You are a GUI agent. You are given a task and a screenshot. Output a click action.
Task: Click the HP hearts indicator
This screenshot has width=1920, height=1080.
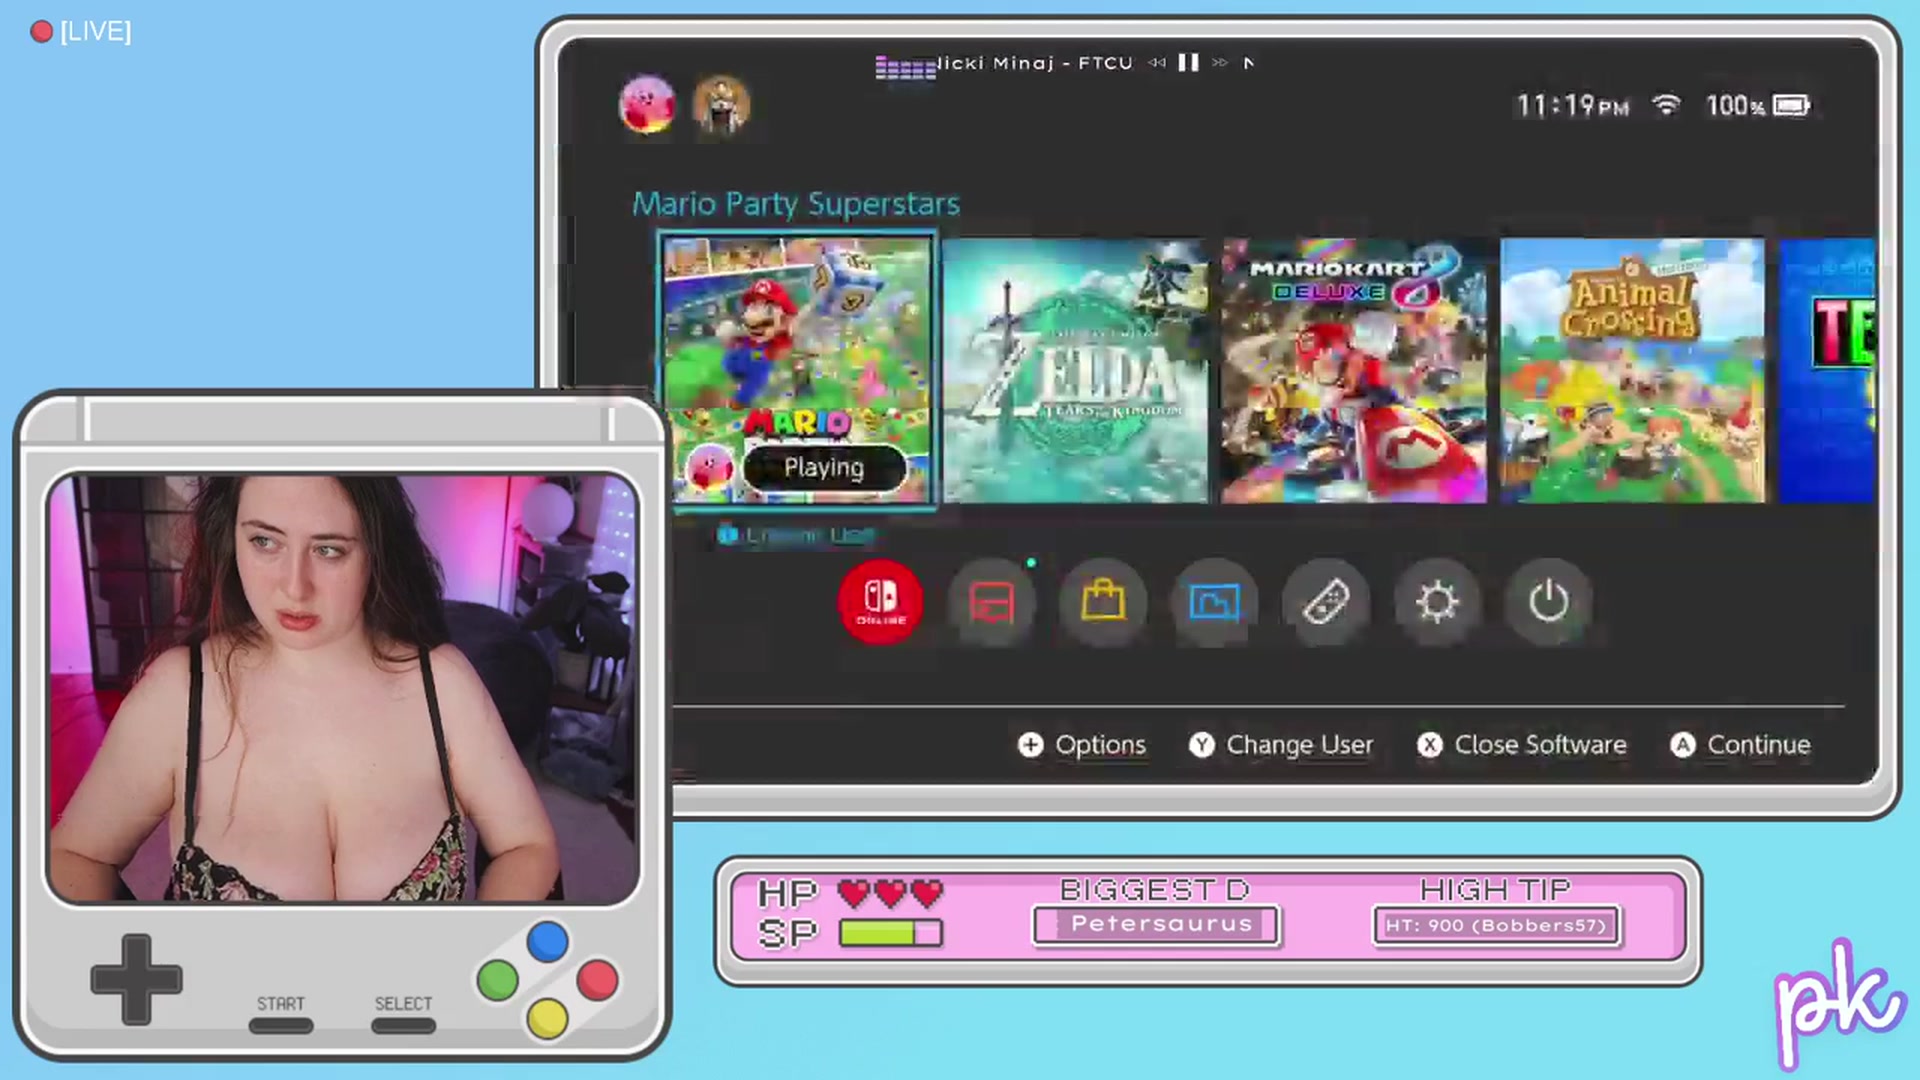pyautogui.click(x=890, y=892)
